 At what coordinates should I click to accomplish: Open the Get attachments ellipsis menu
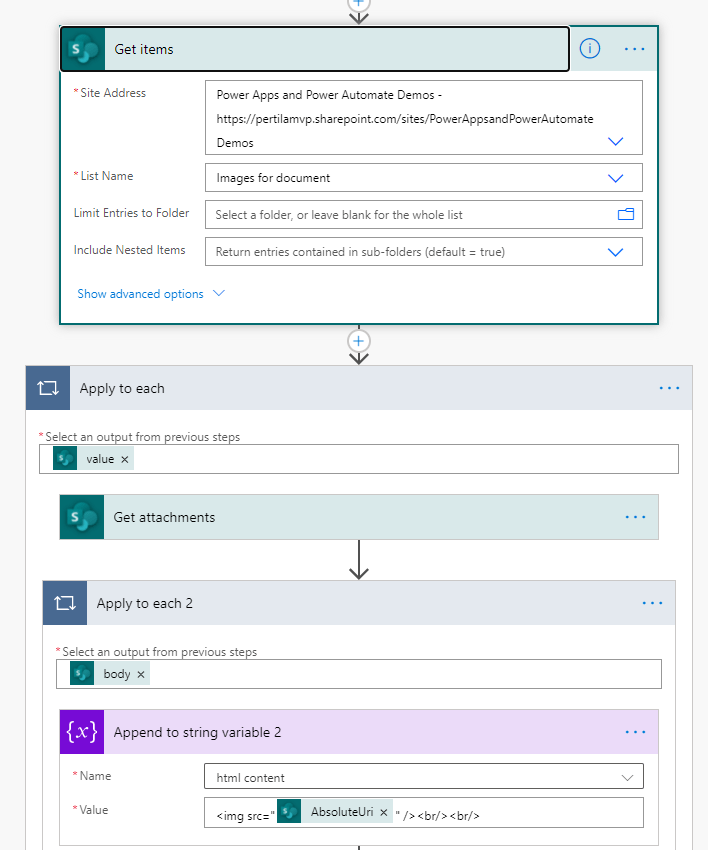coord(635,517)
